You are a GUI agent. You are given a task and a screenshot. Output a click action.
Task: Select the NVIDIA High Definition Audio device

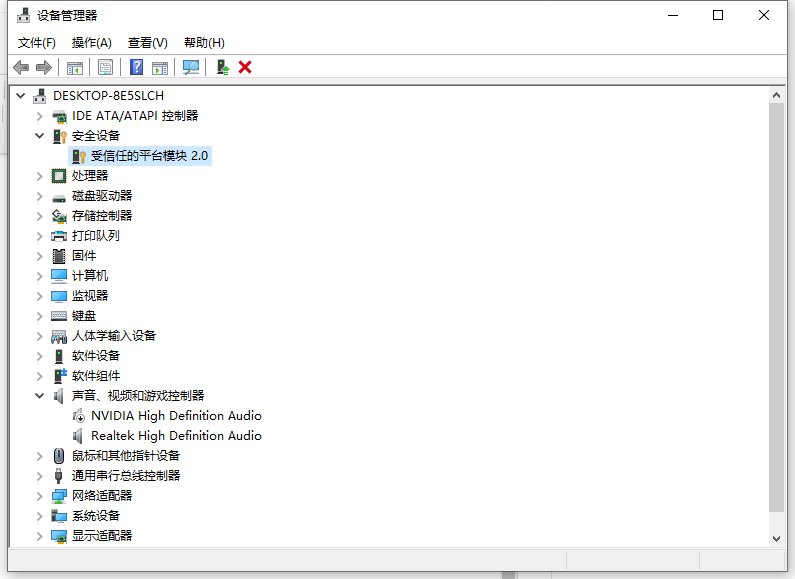176,416
